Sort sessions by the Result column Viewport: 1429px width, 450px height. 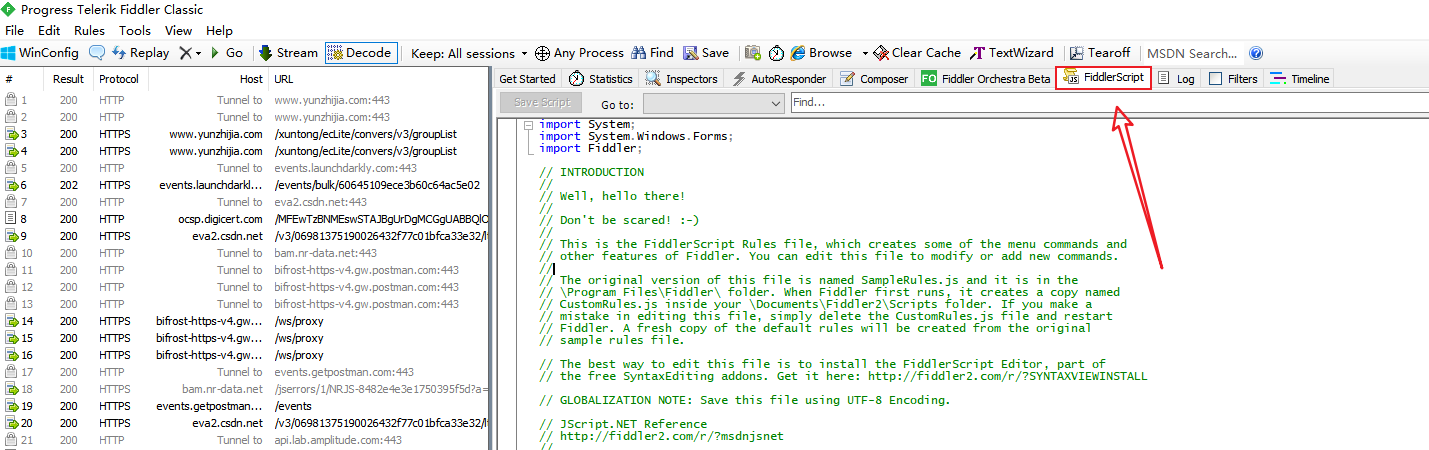tap(68, 79)
